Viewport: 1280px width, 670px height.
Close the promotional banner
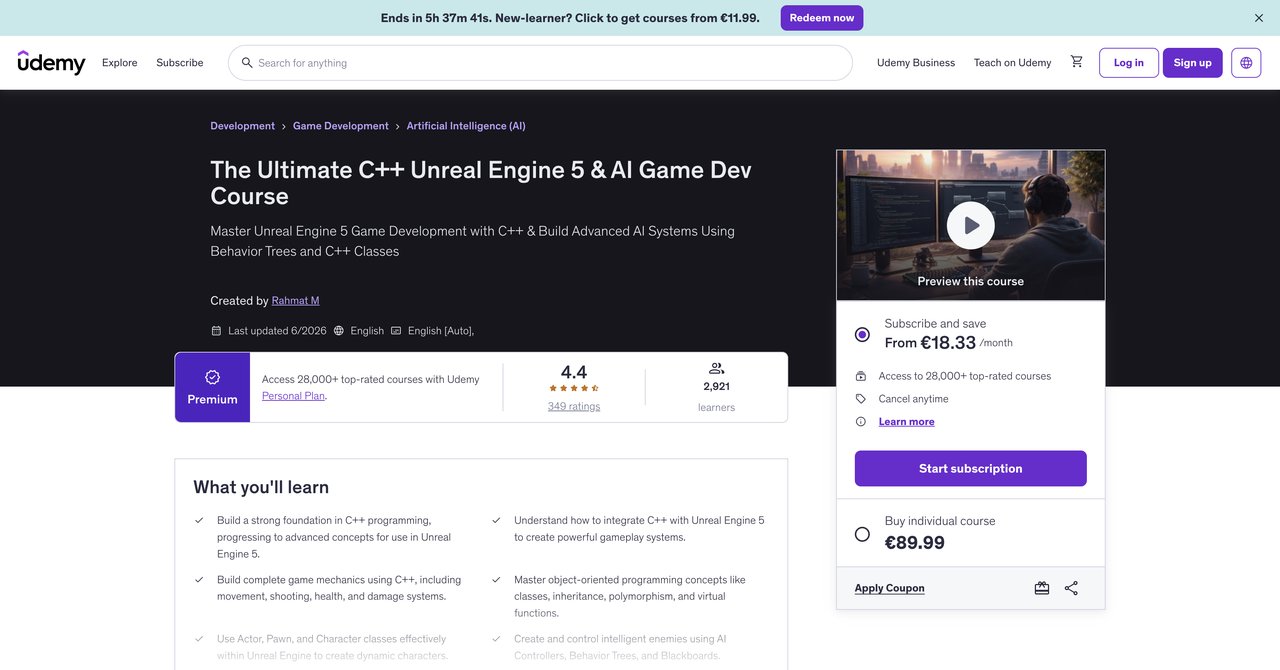point(1259,18)
